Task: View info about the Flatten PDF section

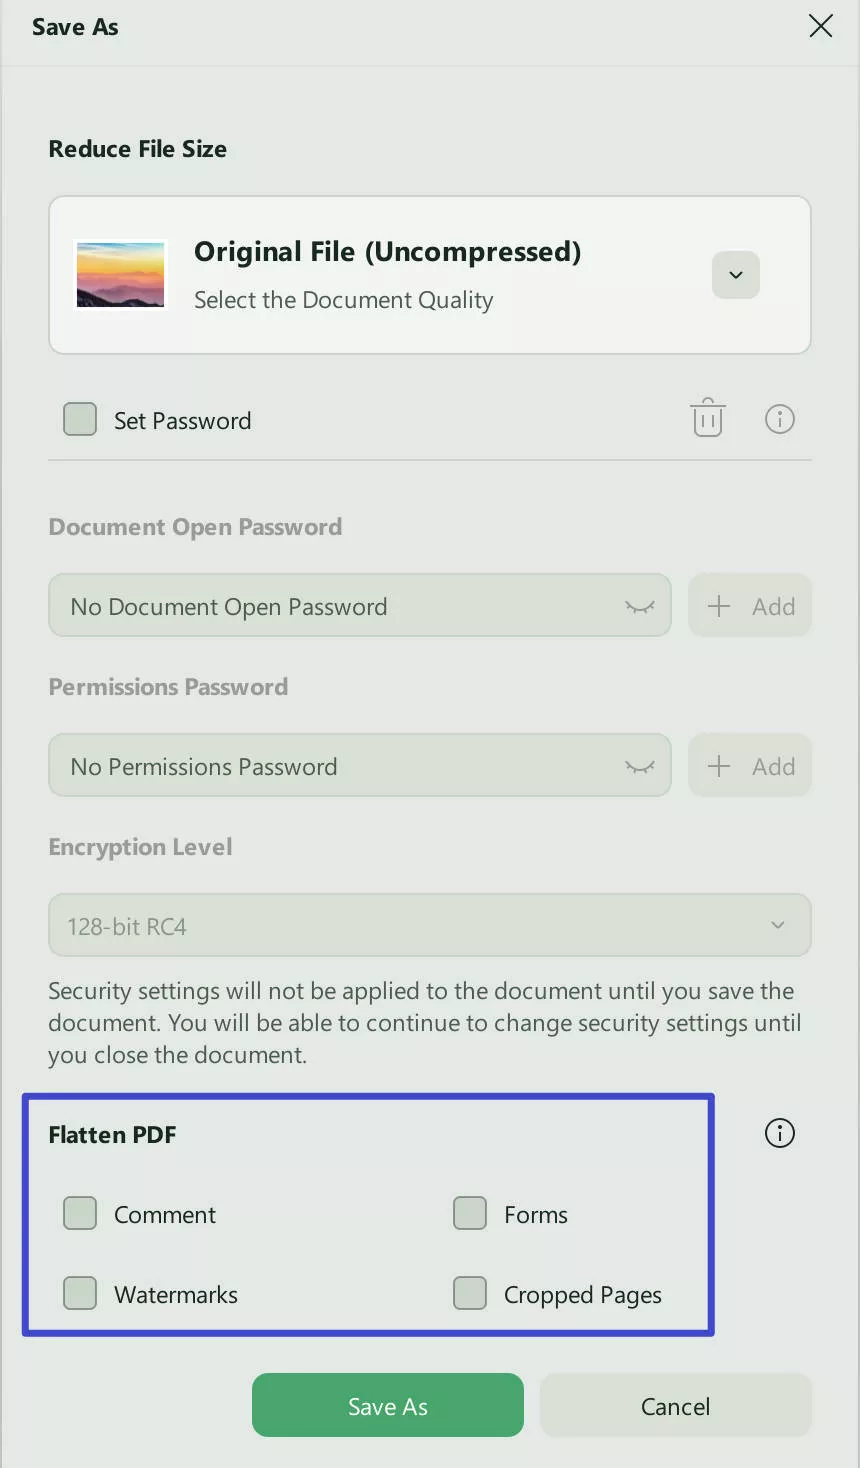Action: [778, 1133]
